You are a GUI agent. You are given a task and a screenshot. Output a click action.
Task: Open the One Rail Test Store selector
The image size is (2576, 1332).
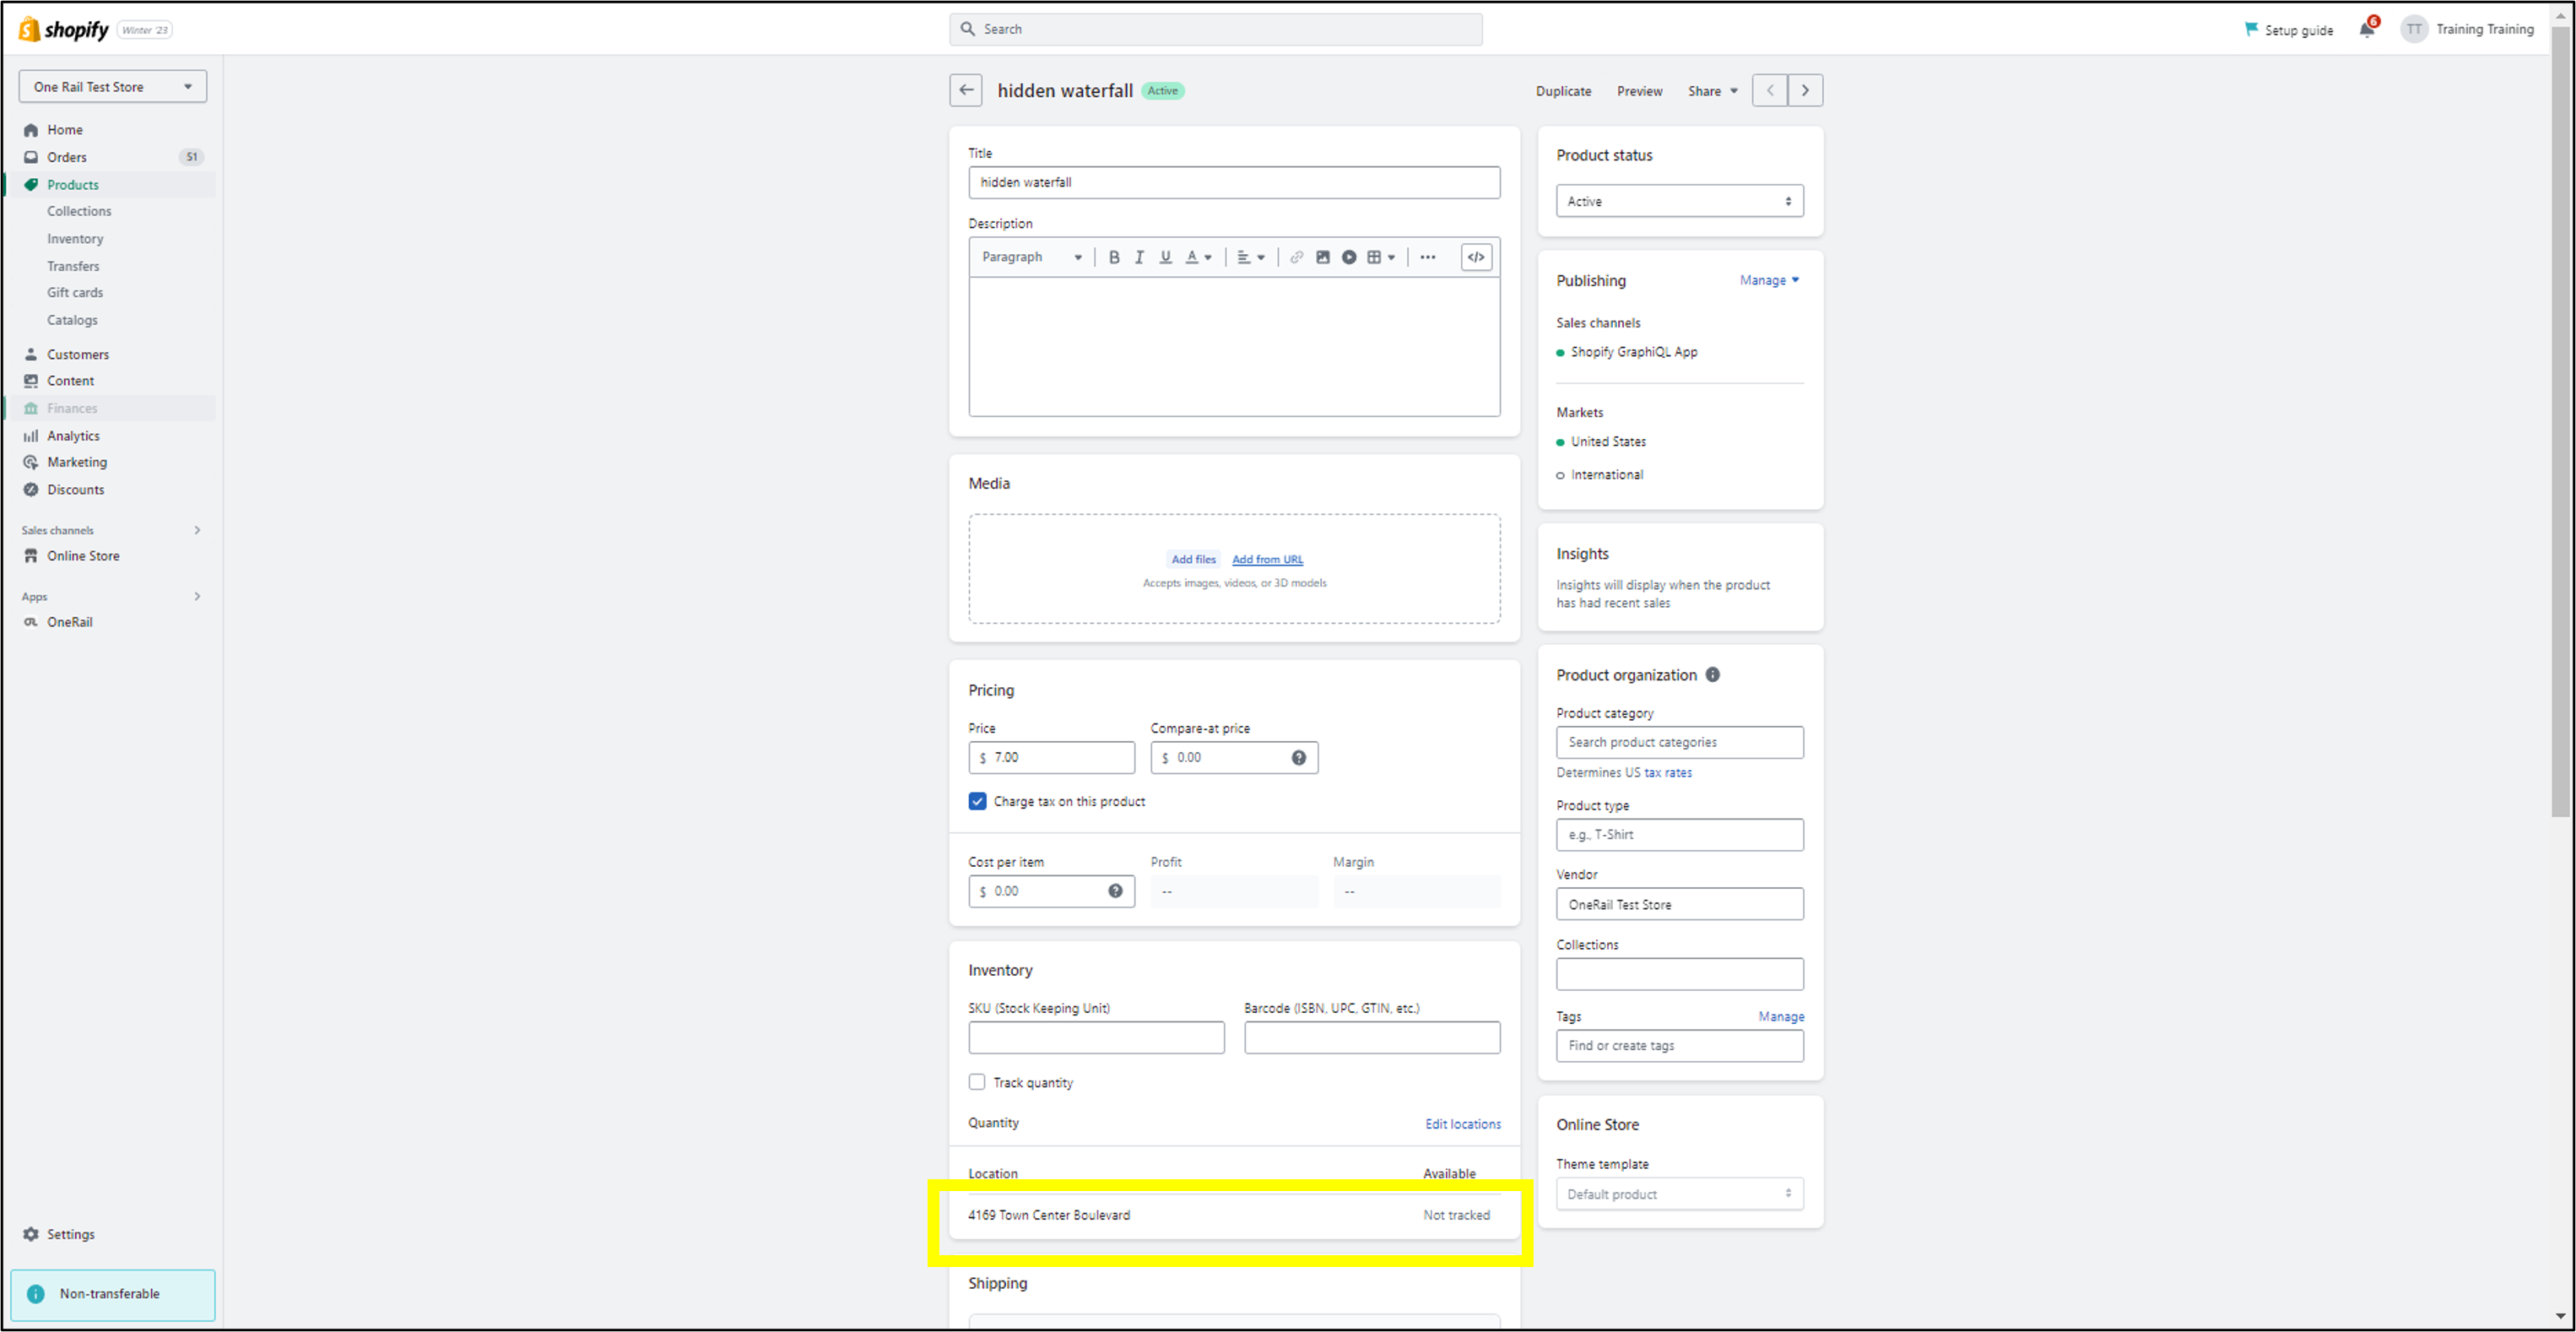[x=112, y=86]
